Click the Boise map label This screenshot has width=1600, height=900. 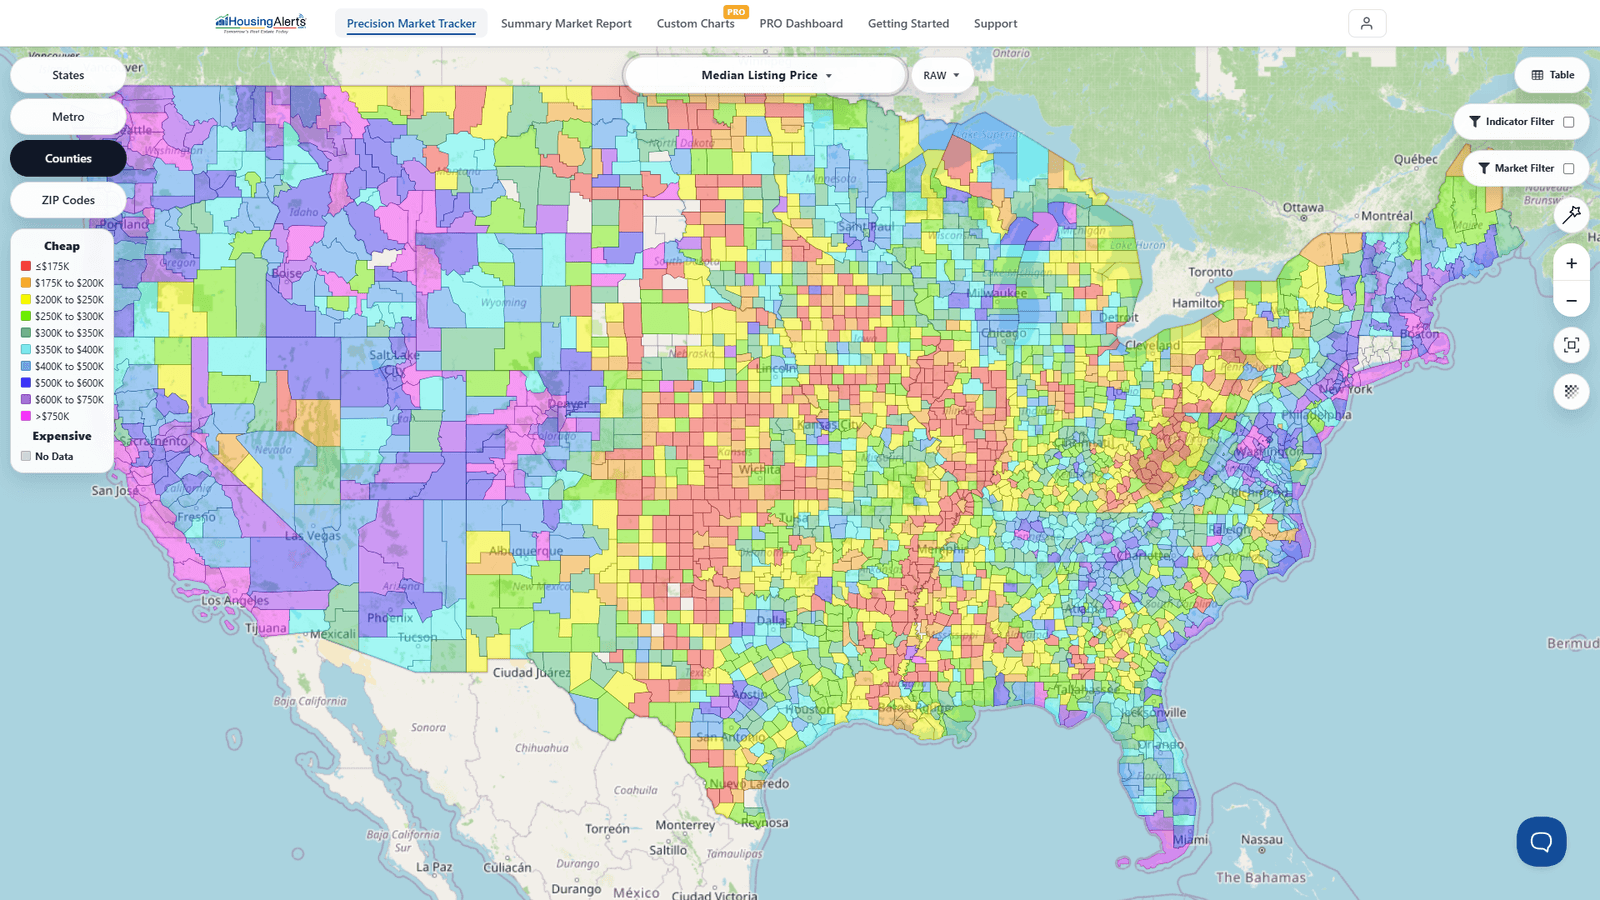286,273
